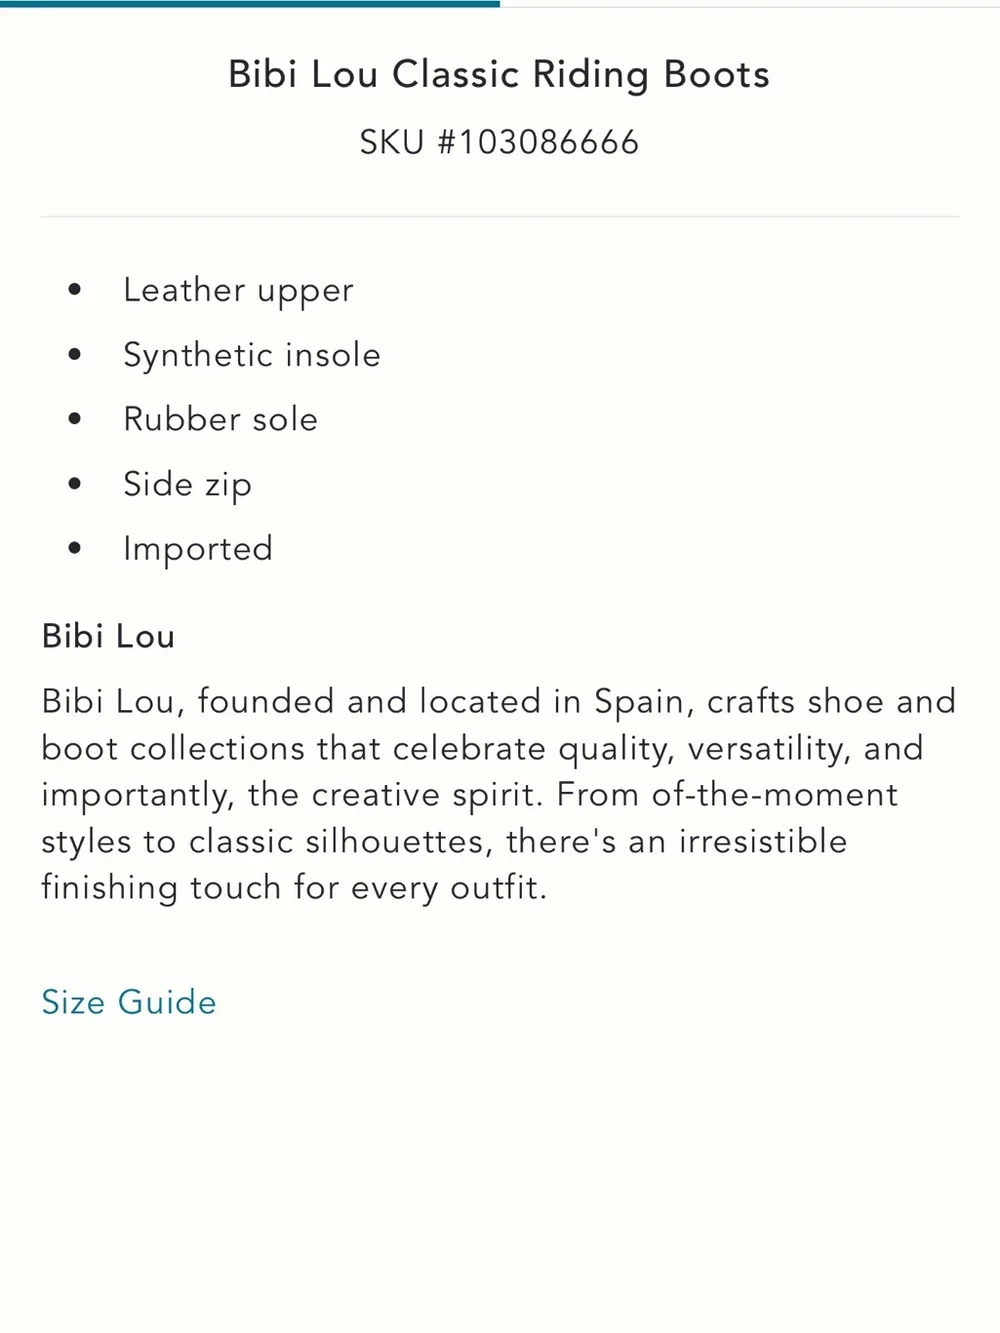This screenshot has width=1000, height=1333.
Task: Tap the SKU #103086666 text
Action: (499, 142)
